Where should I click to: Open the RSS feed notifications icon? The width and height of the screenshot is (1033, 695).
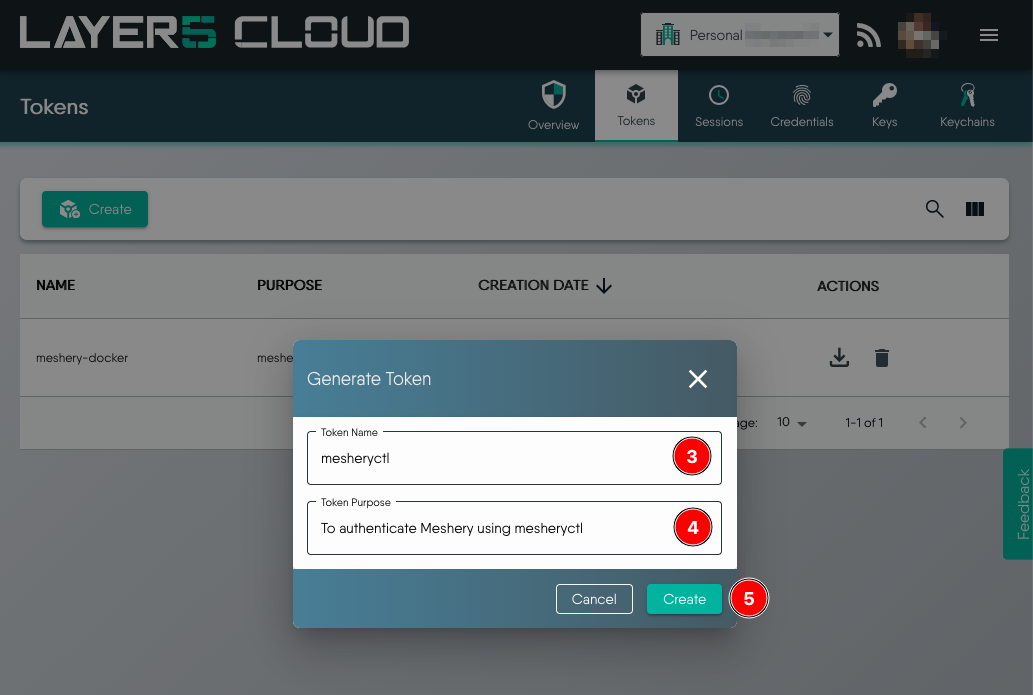tap(868, 36)
